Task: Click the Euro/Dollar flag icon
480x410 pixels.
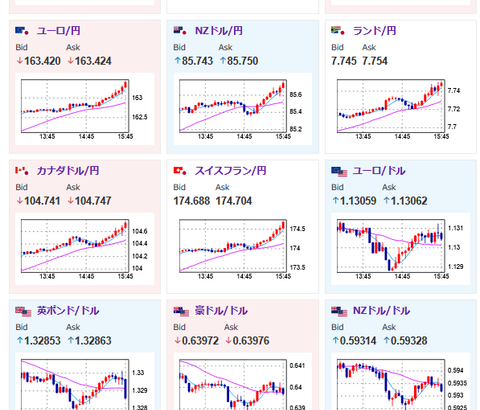Action: [x=339, y=172]
